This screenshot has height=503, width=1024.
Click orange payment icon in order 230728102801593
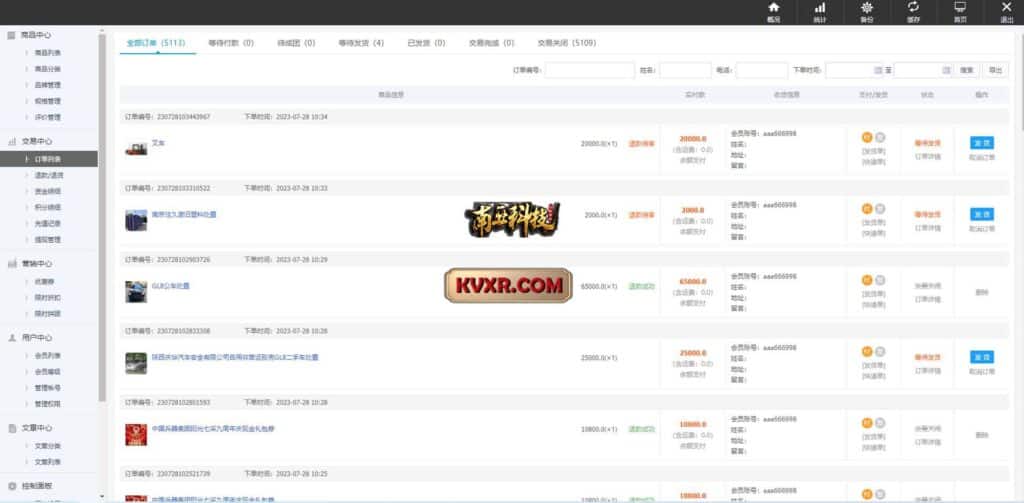[867, 423]
